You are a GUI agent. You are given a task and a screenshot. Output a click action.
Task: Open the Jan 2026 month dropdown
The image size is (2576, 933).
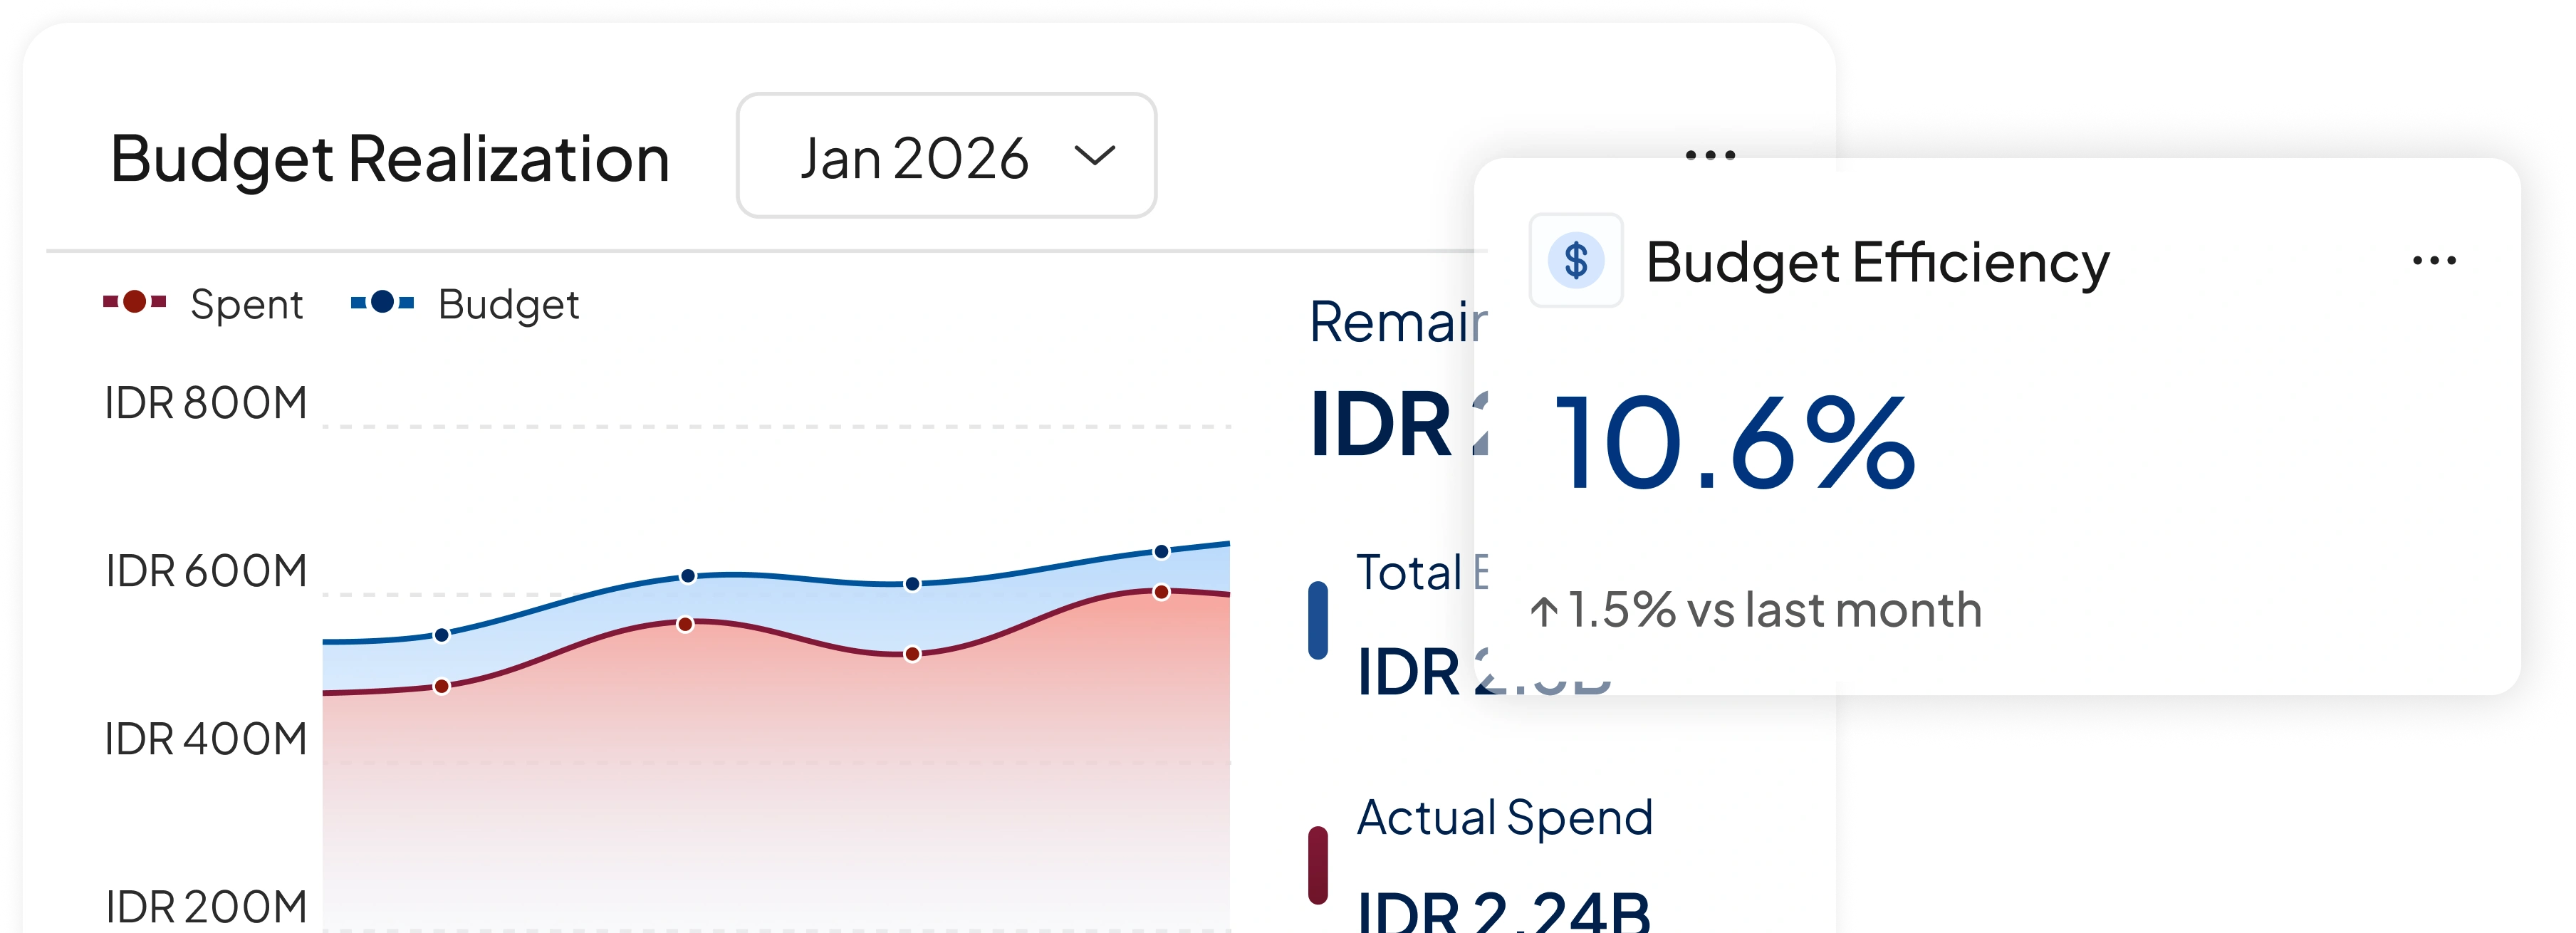[x=946, y=156]
